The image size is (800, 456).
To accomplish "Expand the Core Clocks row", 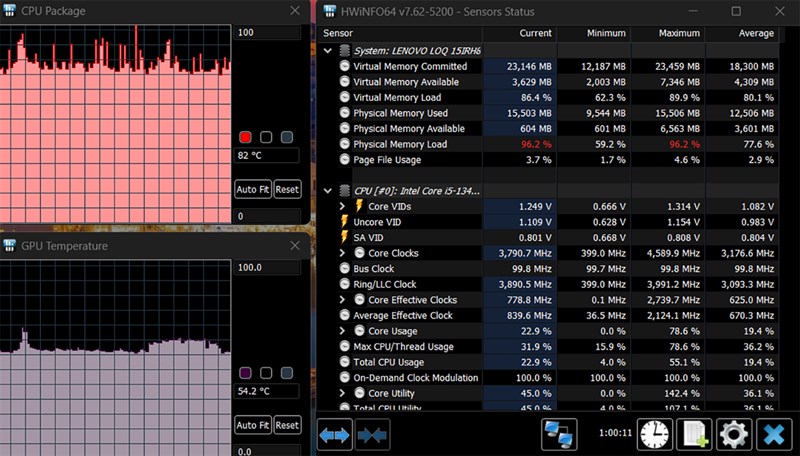I will tap(343, 253).
